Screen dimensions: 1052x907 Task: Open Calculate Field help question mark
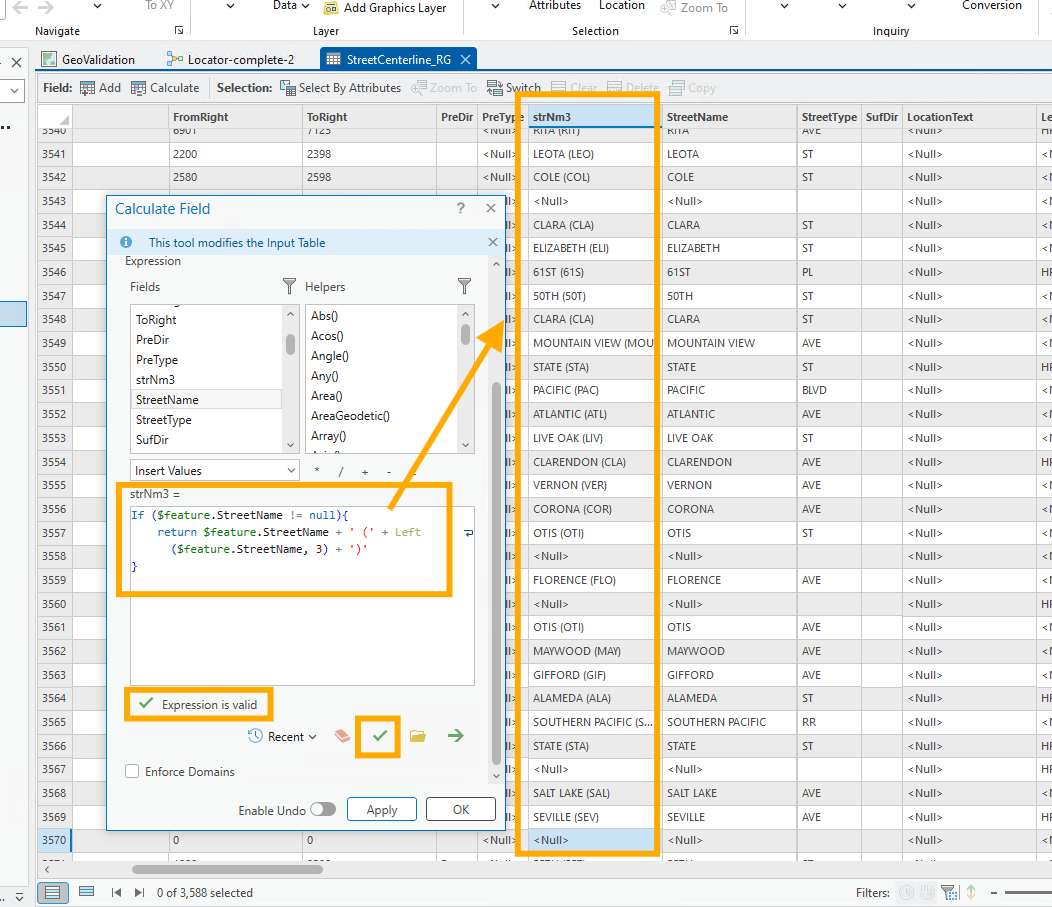[461, 208]
